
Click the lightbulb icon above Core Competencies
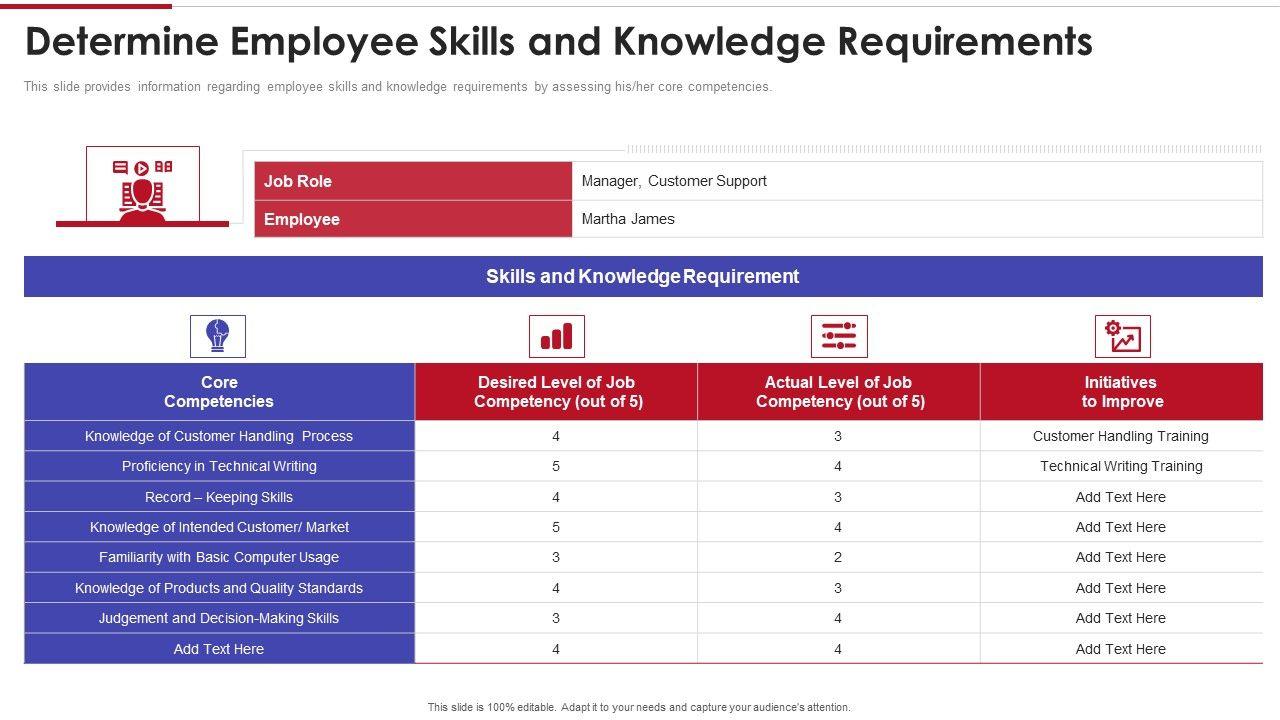218,336
